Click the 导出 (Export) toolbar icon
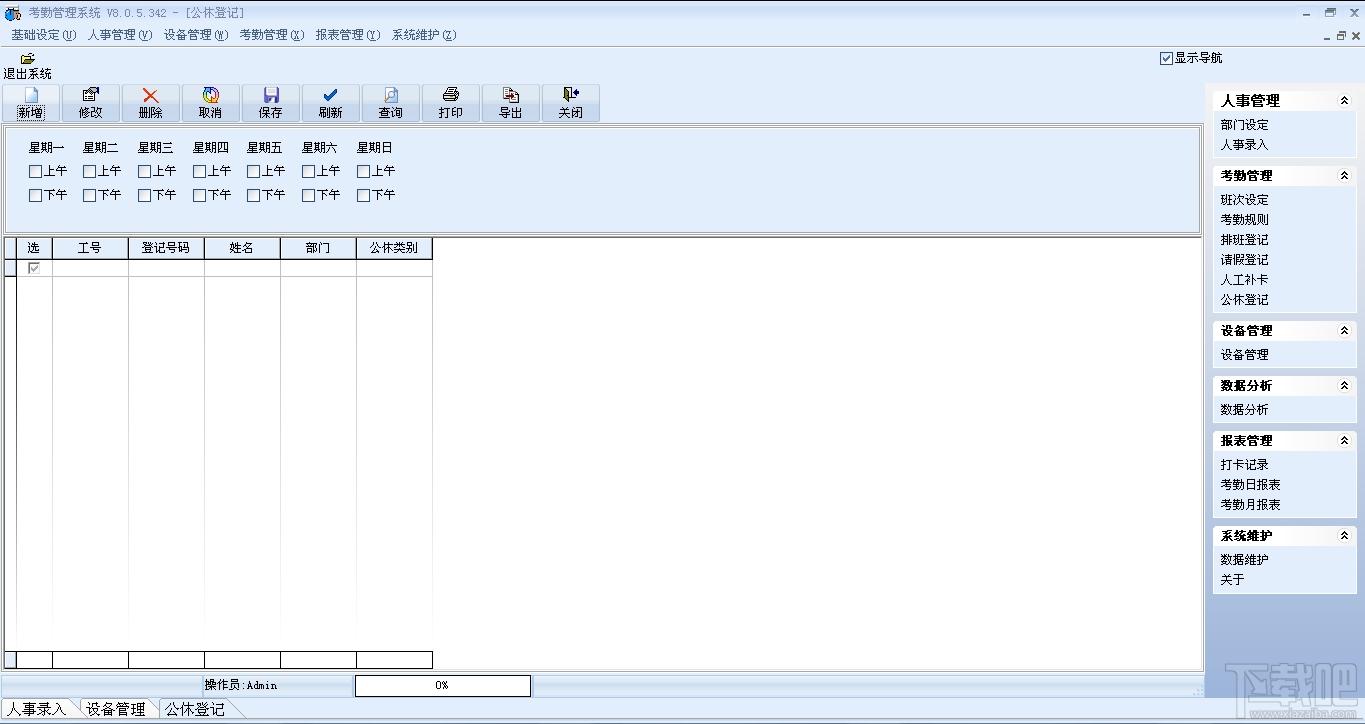The height and width of the screenshot is (724, 1365). click(511, 95)
